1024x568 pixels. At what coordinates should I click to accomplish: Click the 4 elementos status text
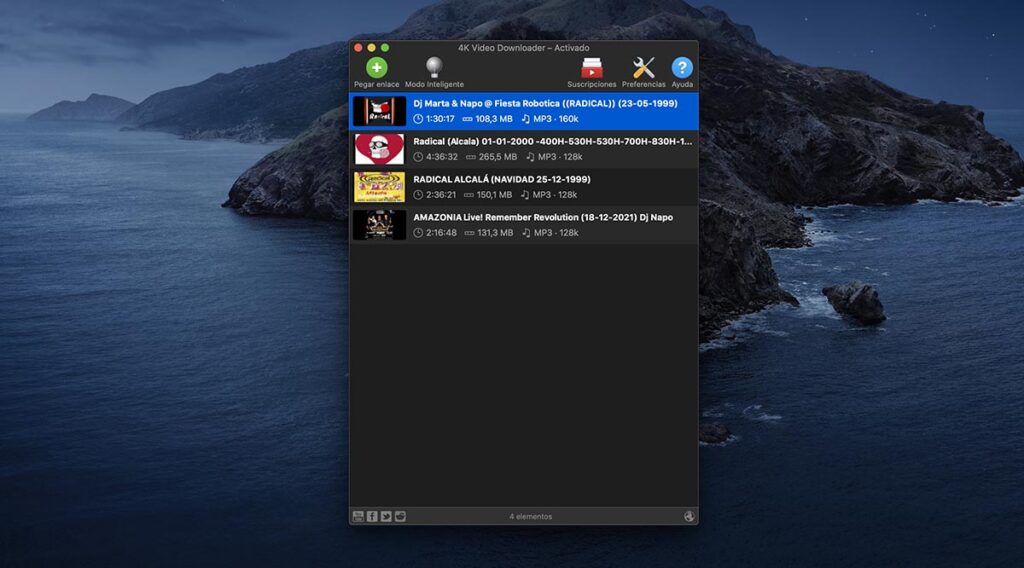pos(530,516)
